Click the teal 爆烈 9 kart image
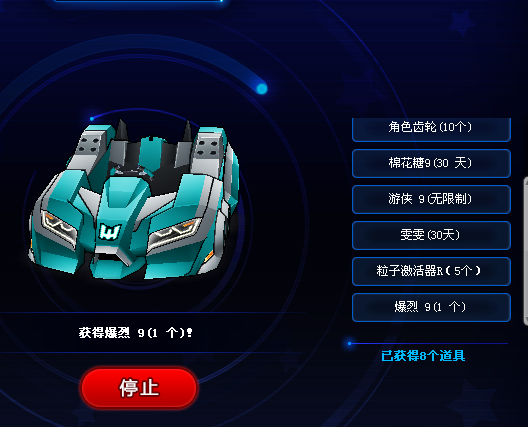The width and height of the screenshot is (528, 427). (x=135, y=200)
